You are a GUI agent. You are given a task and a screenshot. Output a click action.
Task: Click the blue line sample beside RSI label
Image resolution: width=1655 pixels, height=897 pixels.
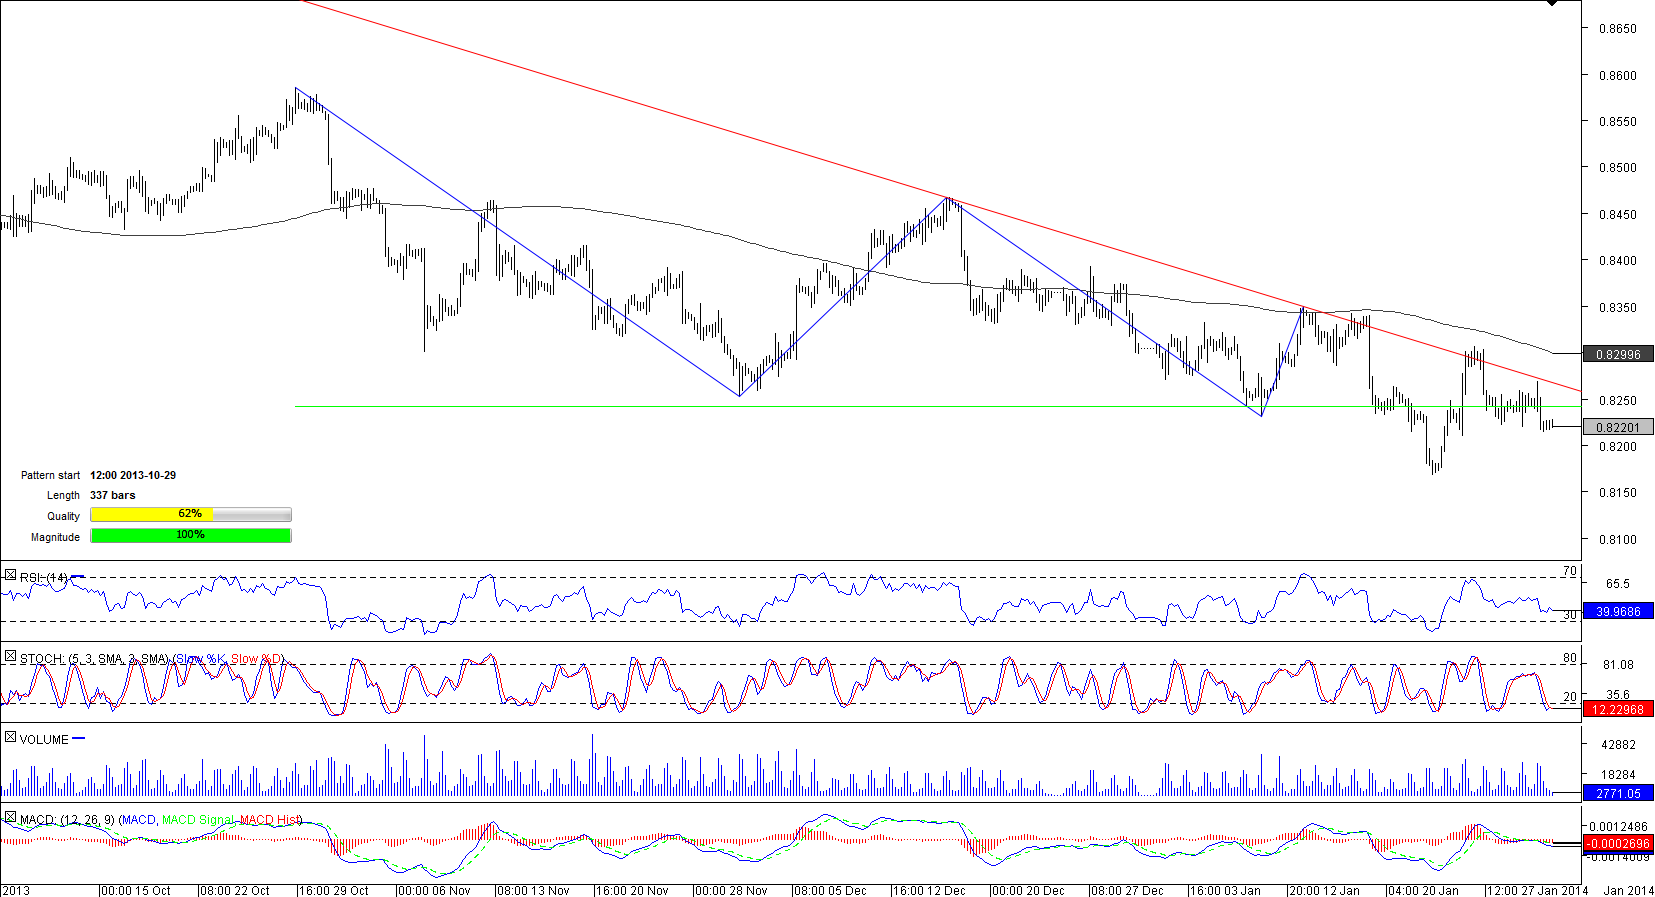pos(79,577)
